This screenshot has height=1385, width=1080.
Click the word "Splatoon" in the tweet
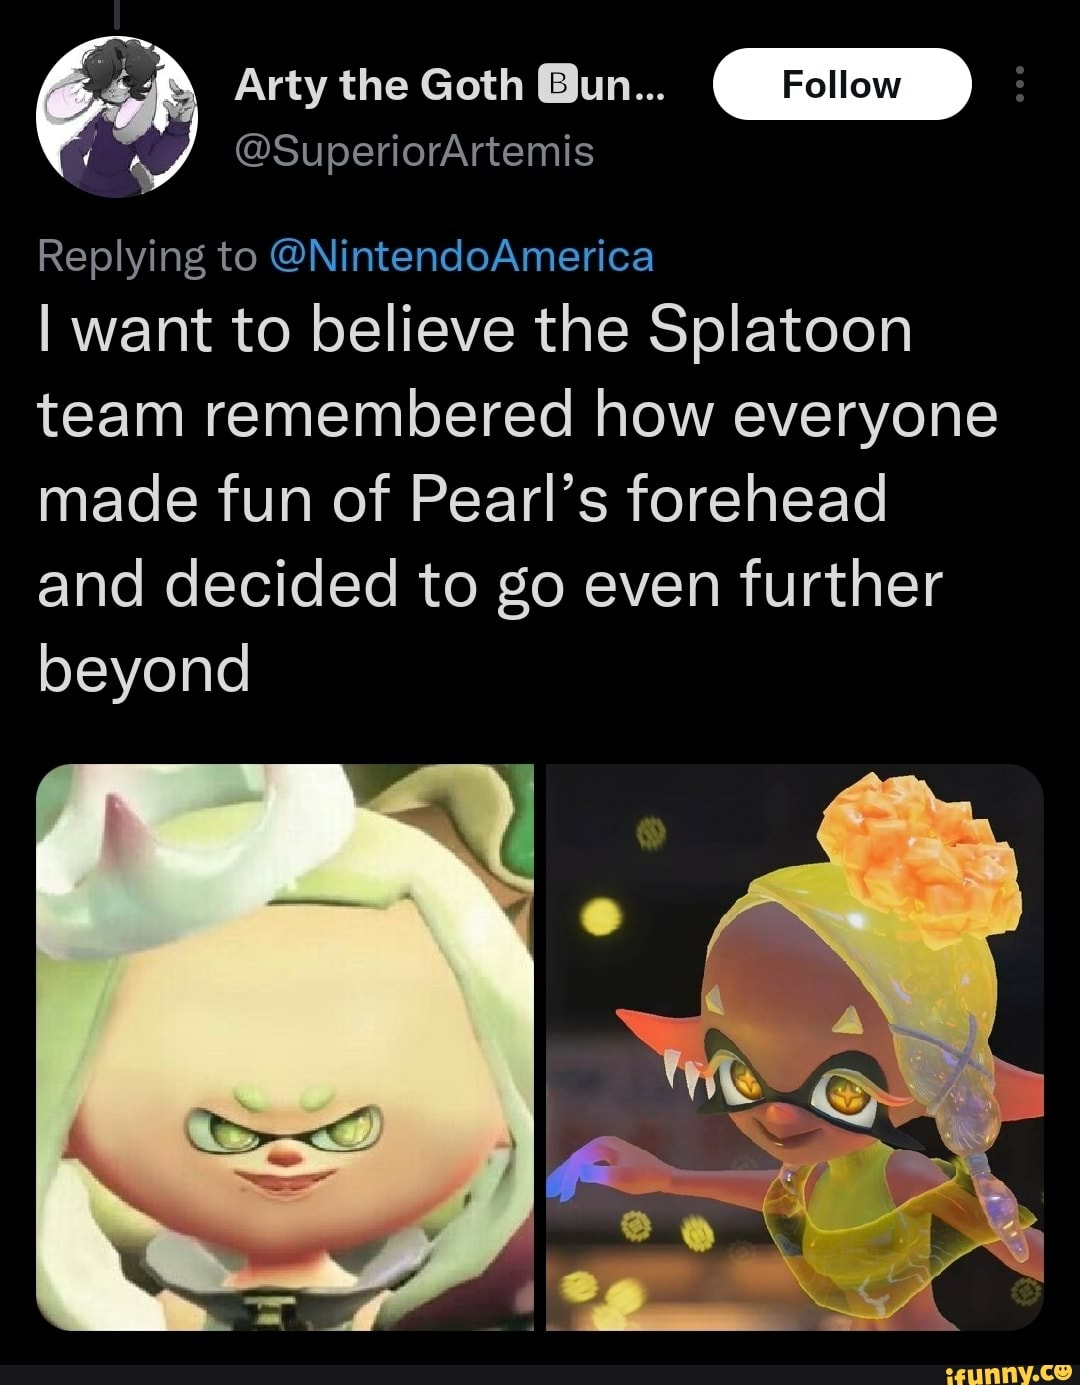click(x=780, y=330)
